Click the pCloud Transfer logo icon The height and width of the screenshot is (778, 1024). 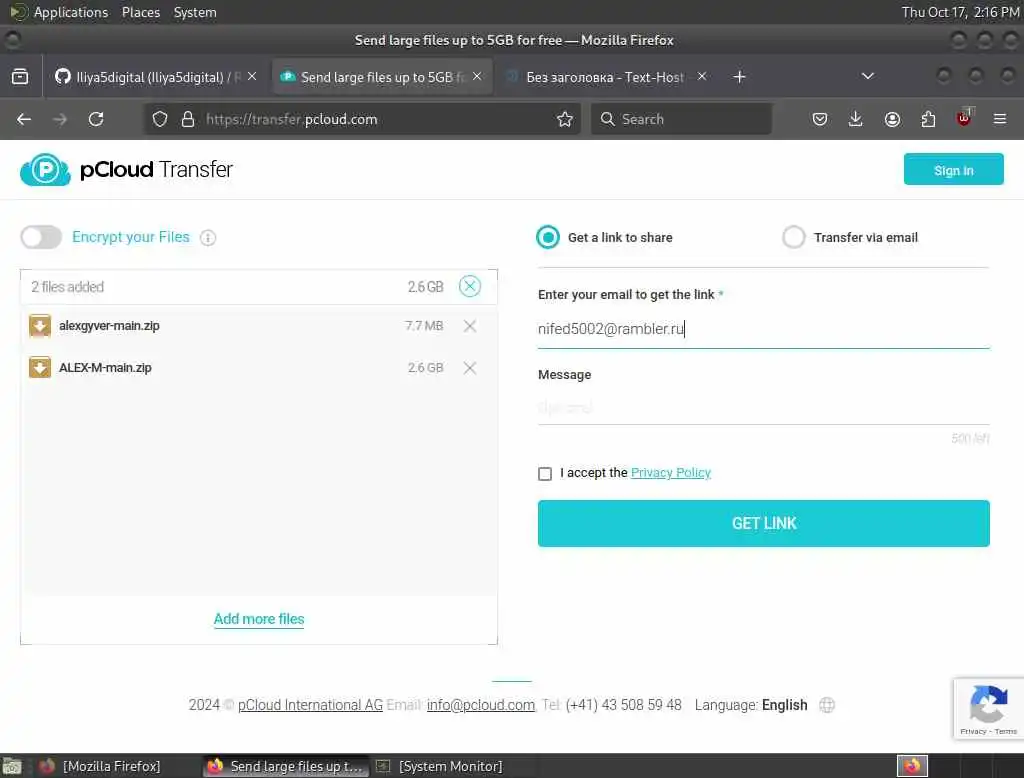pyautogui.click(x=45, y=170)
